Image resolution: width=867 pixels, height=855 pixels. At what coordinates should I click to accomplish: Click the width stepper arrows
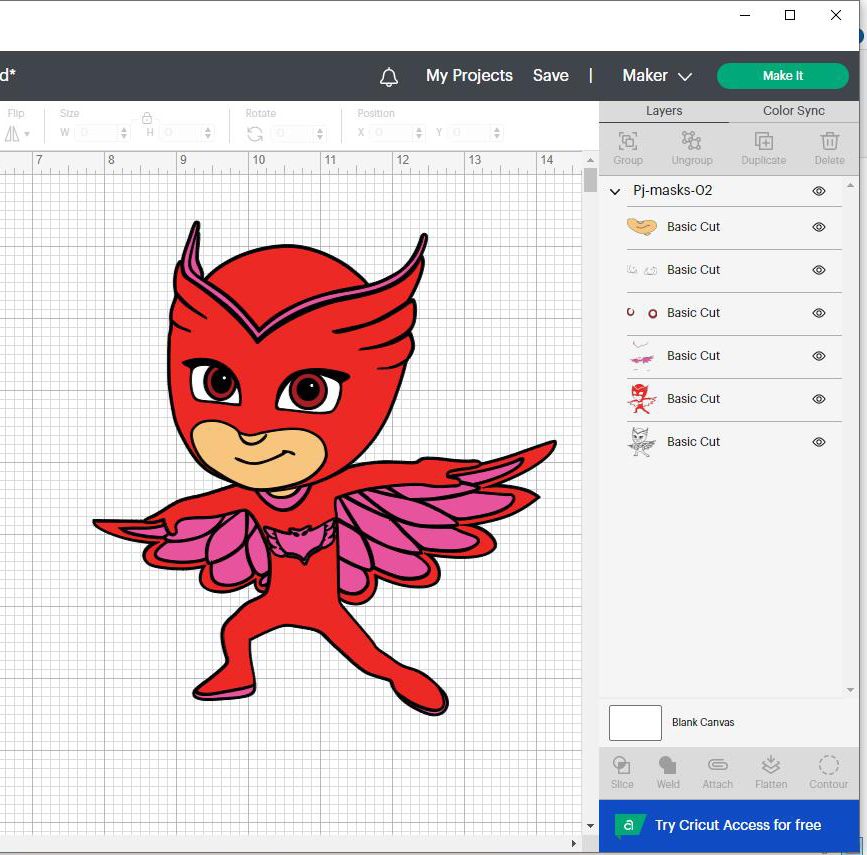pos(124,133)
